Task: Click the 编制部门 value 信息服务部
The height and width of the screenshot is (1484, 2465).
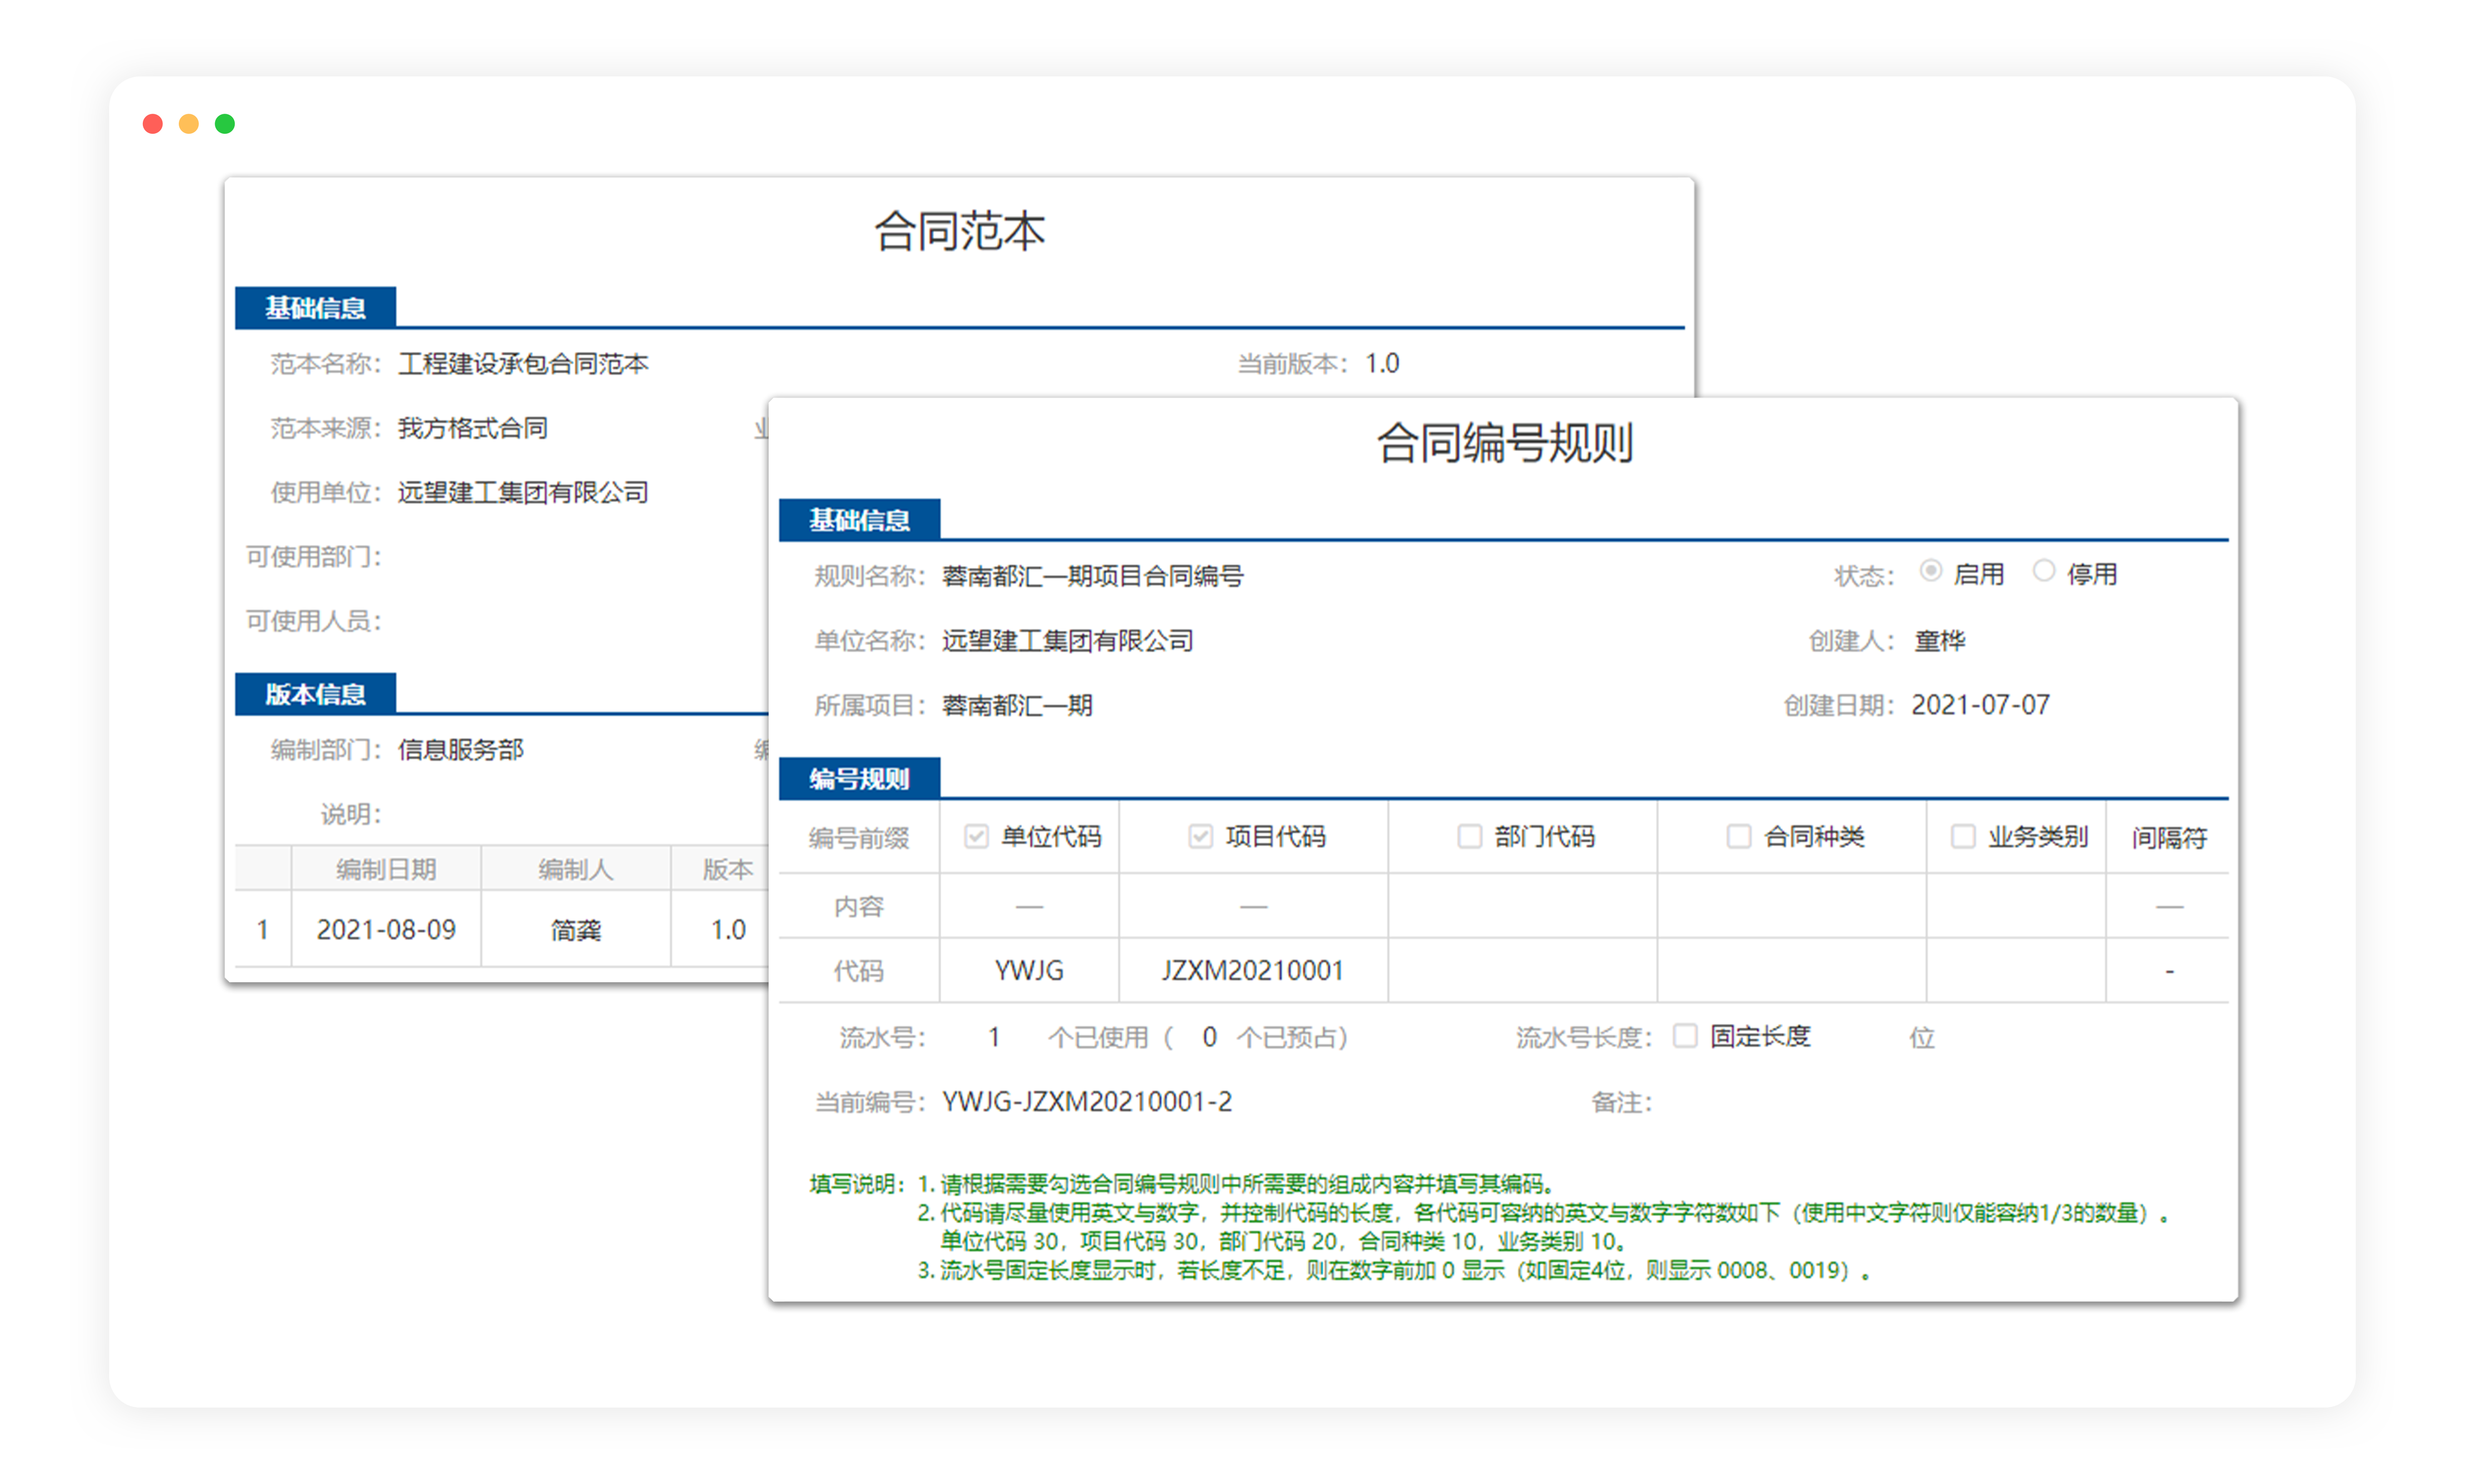Action: tap(461, 750)
